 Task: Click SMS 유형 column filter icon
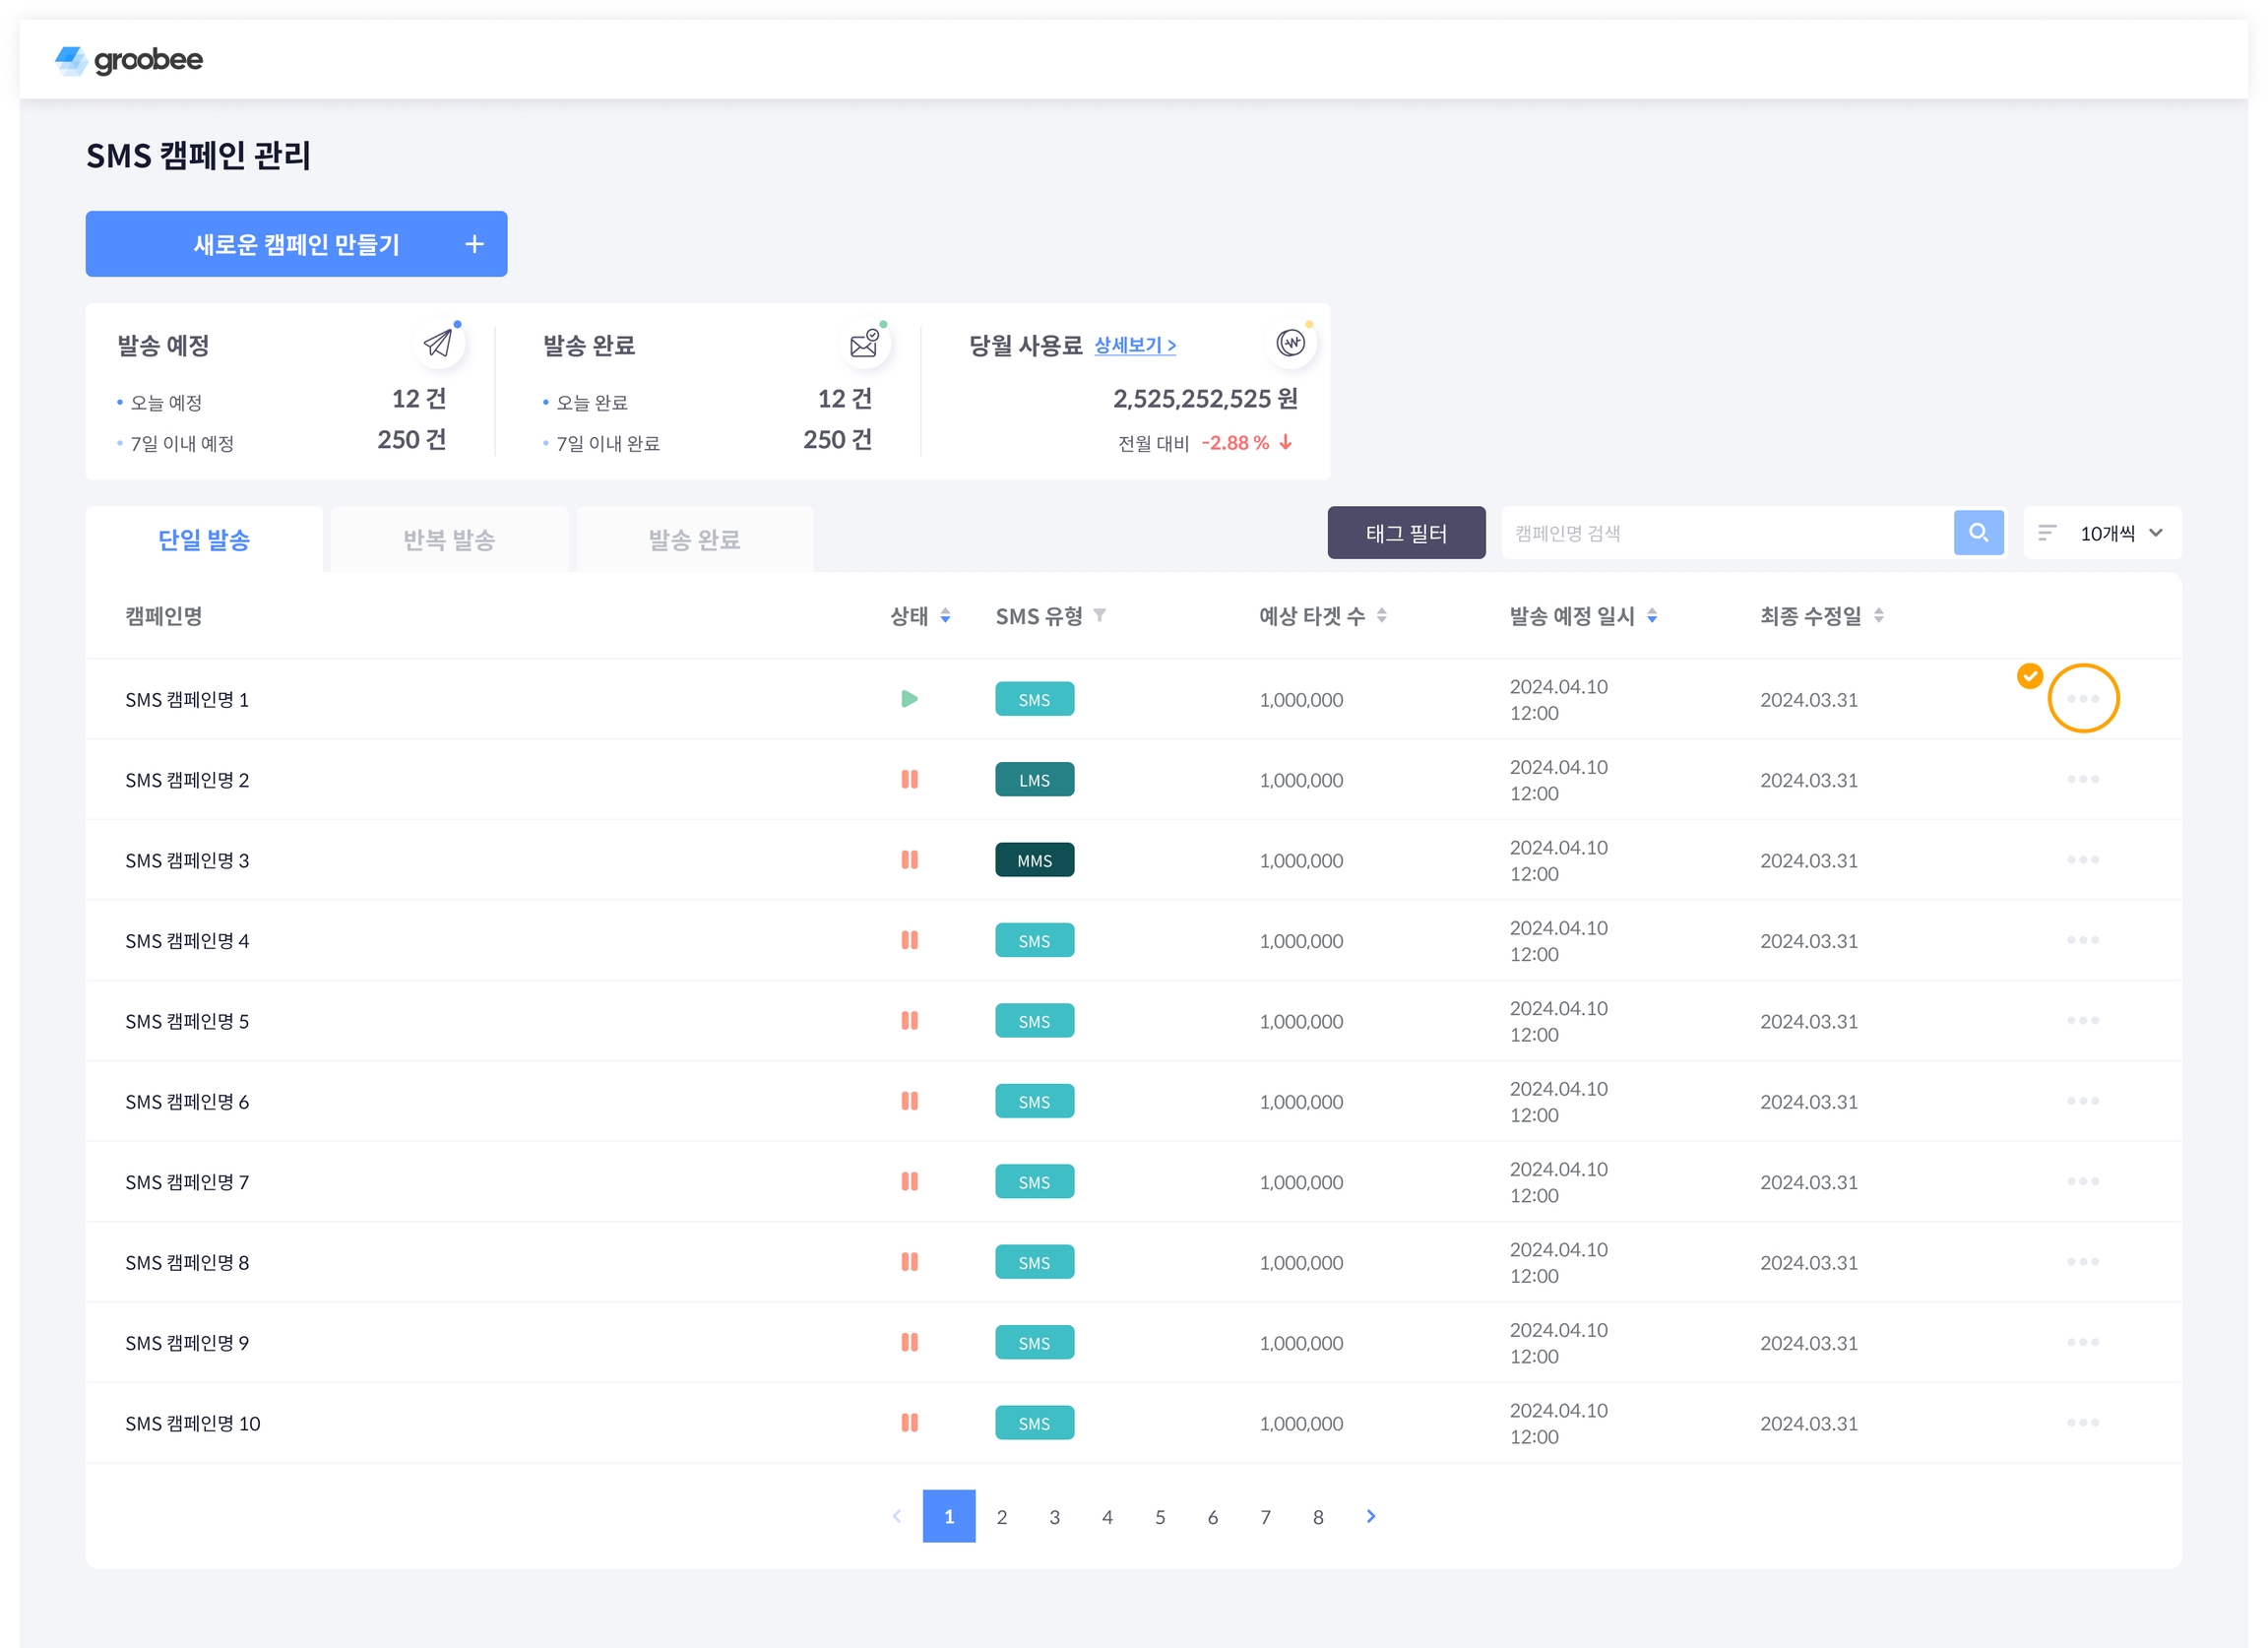coord(1099,615)
